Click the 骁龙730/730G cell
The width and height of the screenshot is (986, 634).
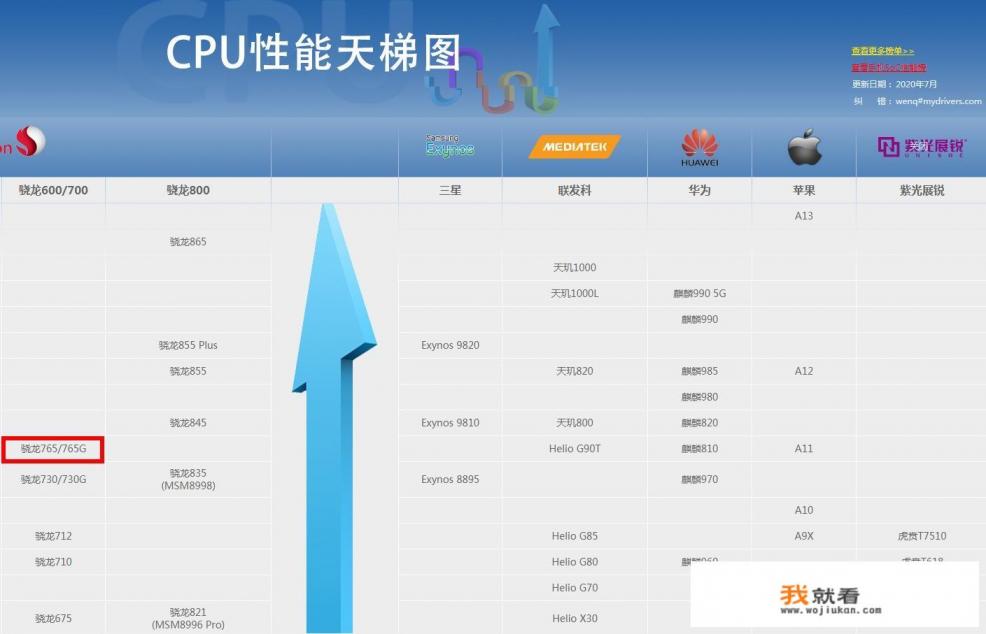pyautogui.click(x=53, y=479)
